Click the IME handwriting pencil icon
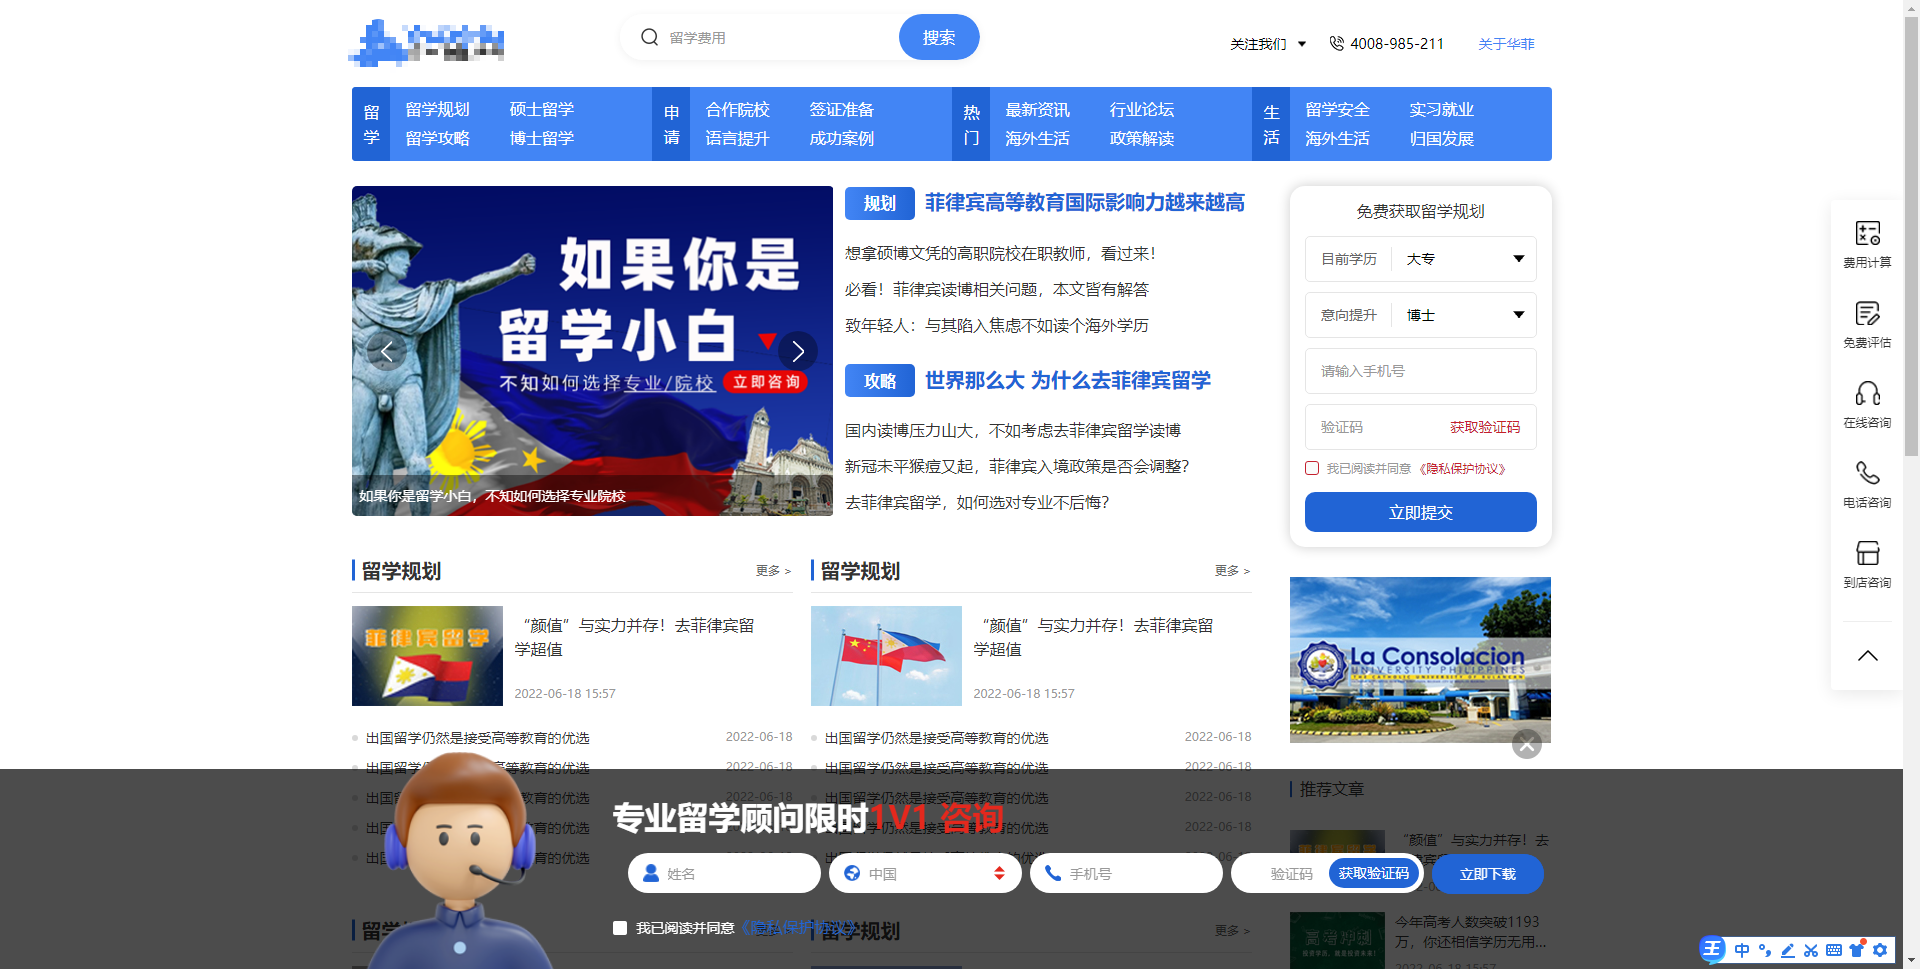This screenshot has width=1920, height=969. [1787, 950]
